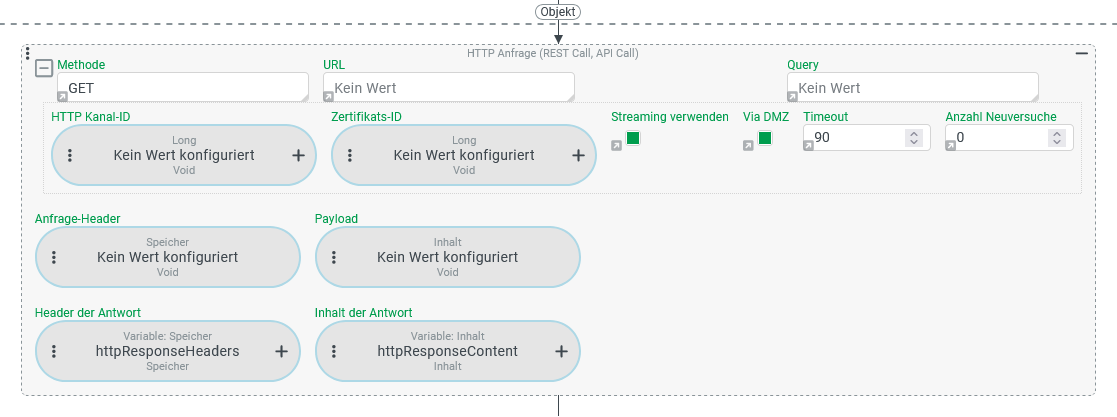Open three-dot menu of Payload field
The width and height of the screenshot is (1117, 417).
334,257
